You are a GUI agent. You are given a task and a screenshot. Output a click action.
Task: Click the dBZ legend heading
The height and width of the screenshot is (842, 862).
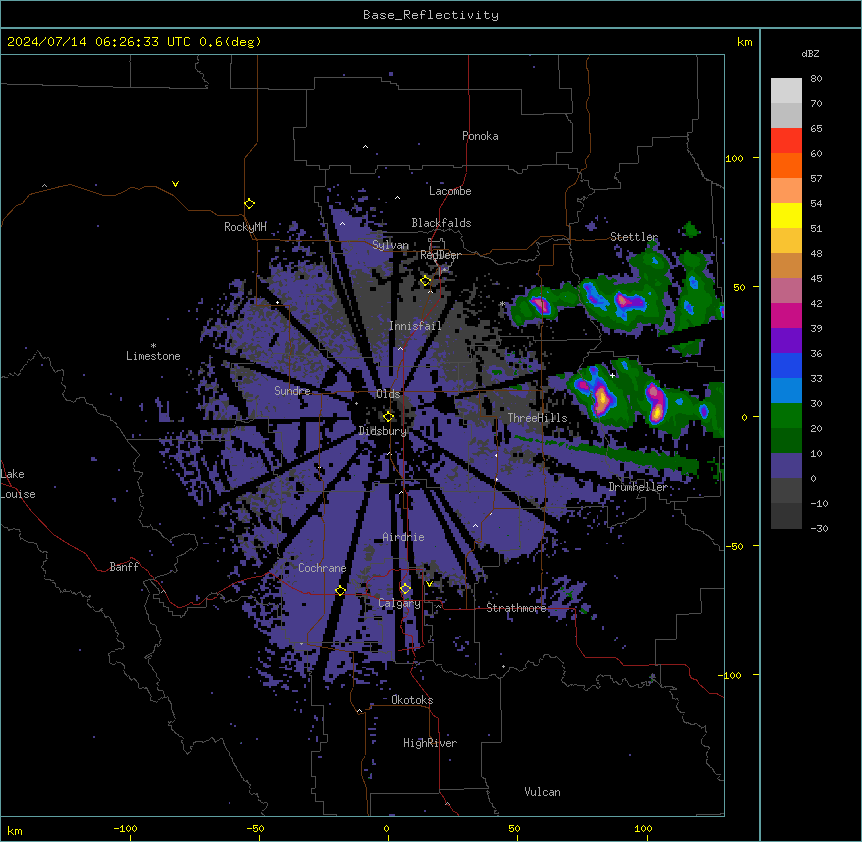(x=810, y=53)
